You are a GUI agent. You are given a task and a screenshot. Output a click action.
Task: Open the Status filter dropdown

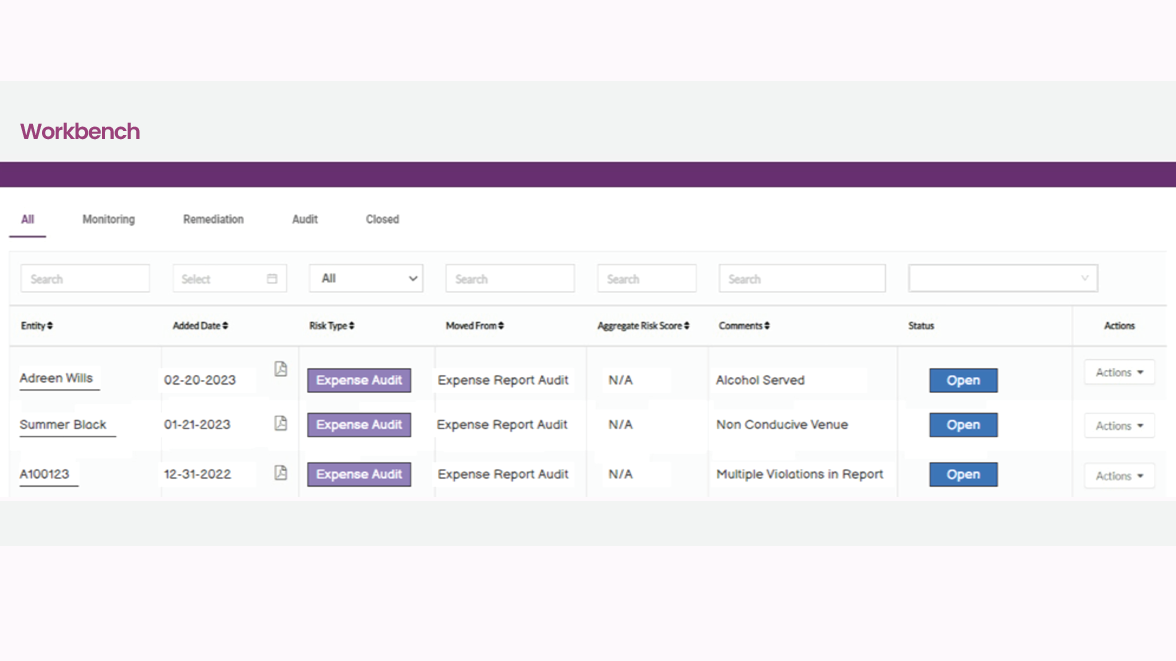[x=1002, y=279]
